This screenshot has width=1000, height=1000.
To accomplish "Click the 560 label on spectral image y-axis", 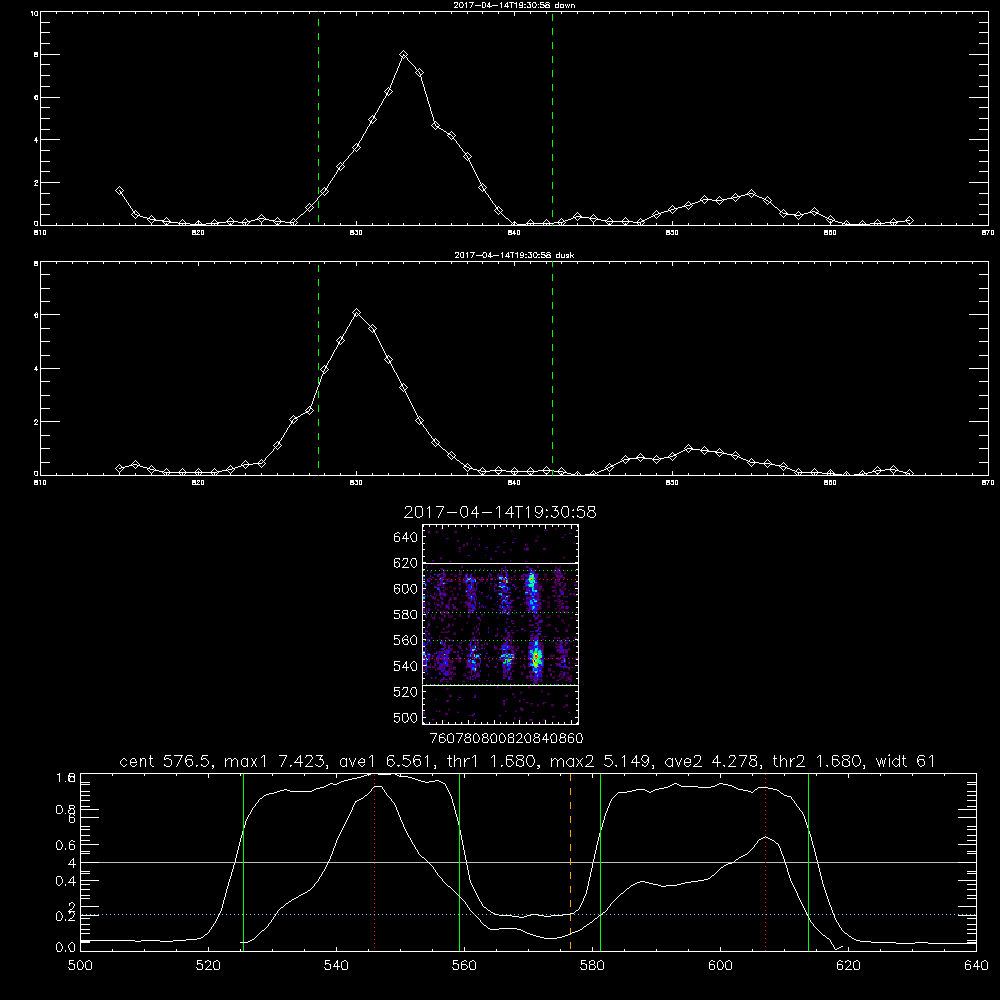I will tap(405, 640).
